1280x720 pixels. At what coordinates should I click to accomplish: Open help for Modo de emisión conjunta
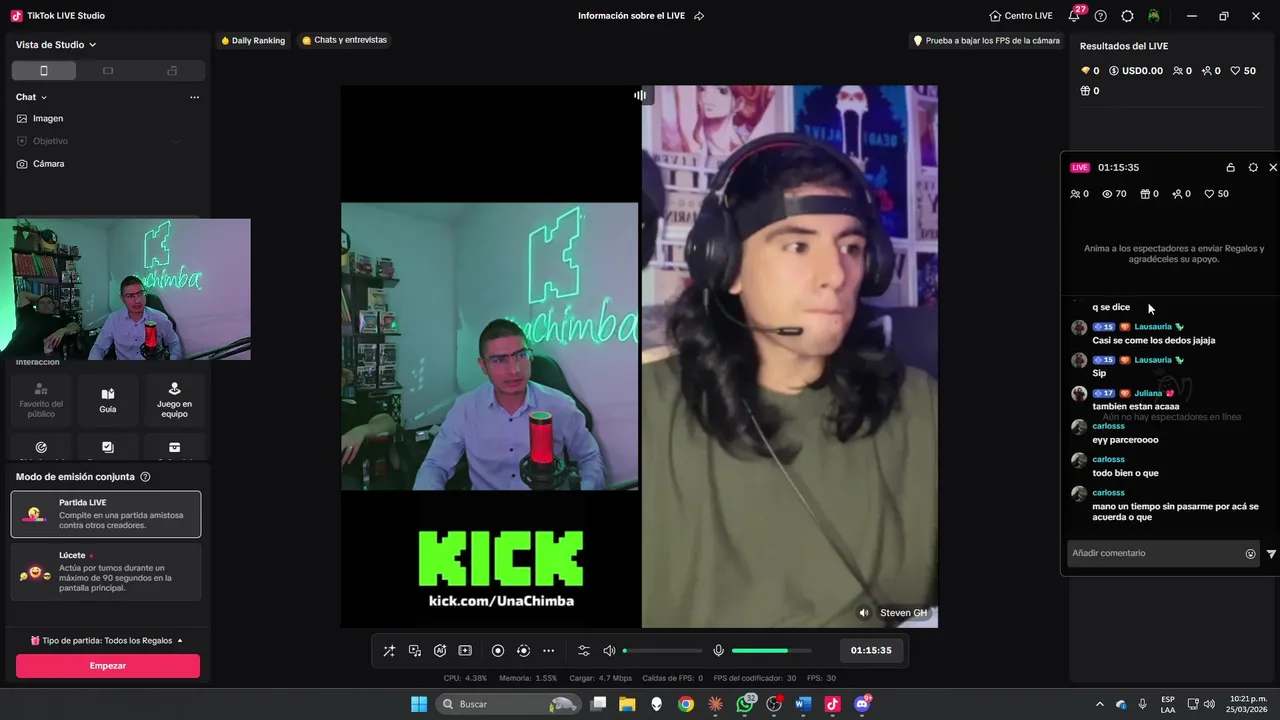(x=145, y=477)
